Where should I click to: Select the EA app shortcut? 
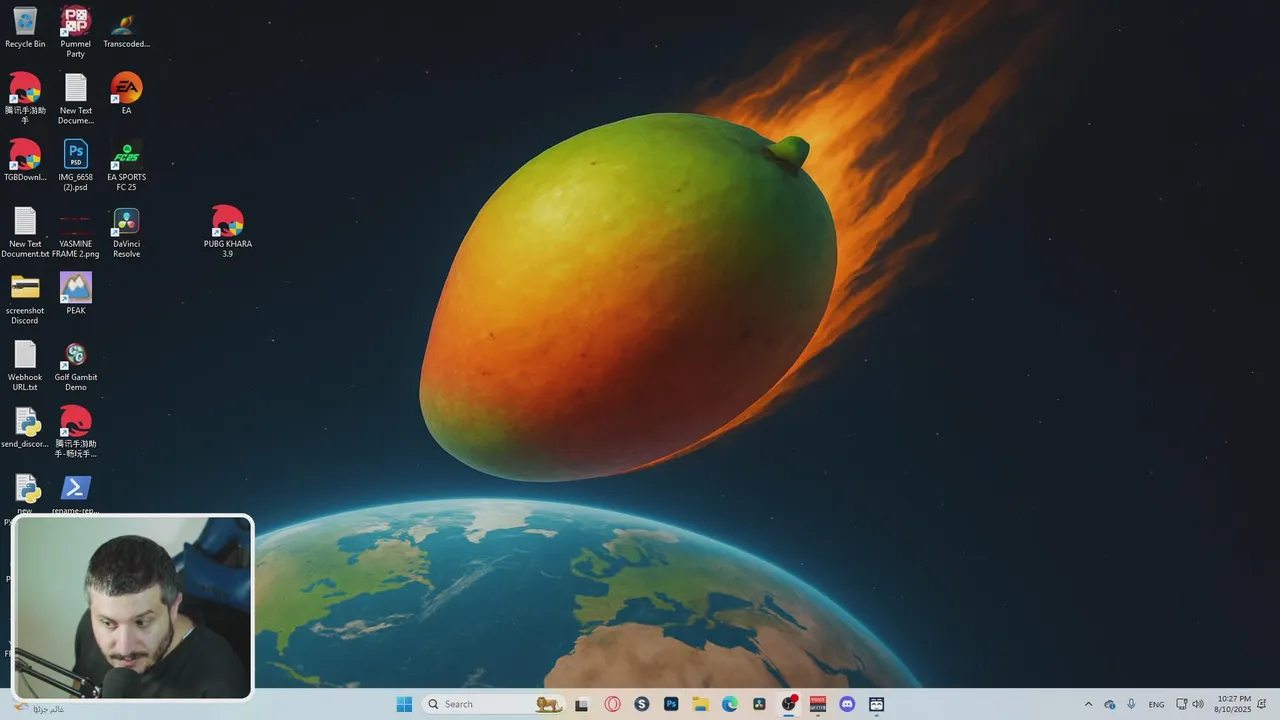[126, 94]
